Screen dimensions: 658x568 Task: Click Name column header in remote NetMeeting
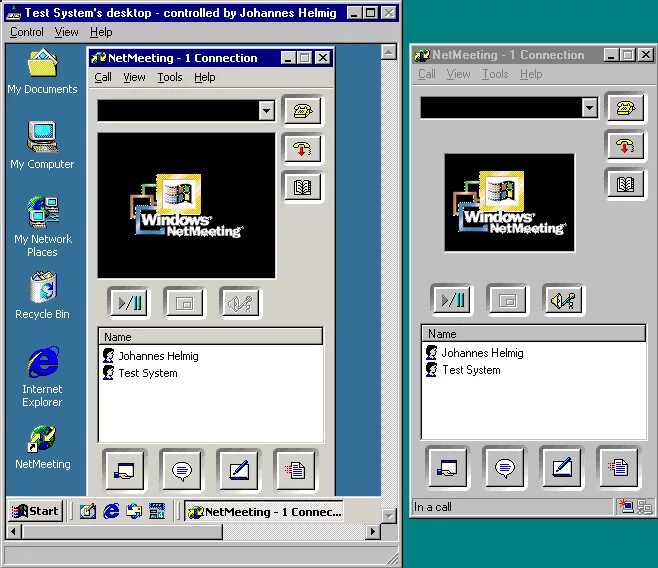coord(211,337)
